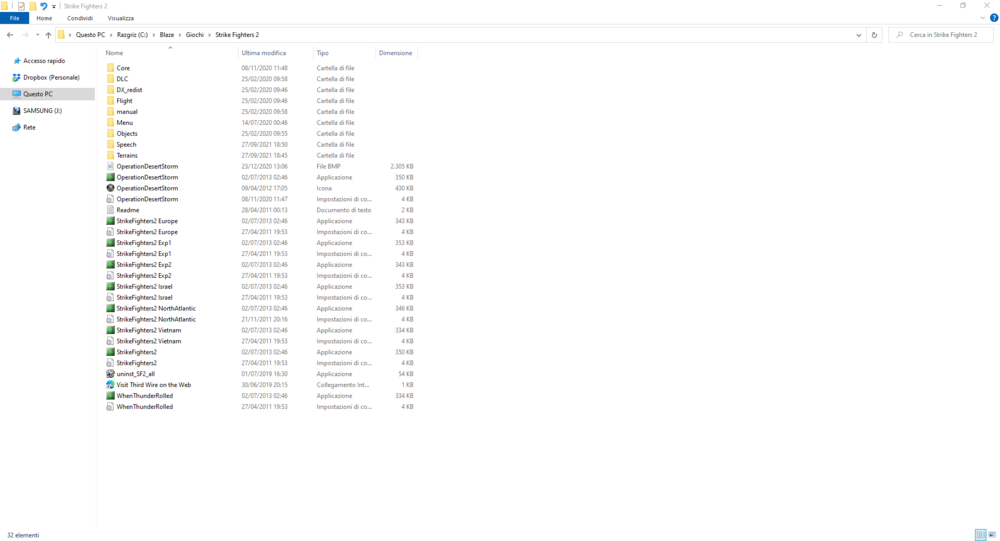
Task: Select StrikeFighters2 NorthAtlantic settings file row
Action: [x=260, y=319]
